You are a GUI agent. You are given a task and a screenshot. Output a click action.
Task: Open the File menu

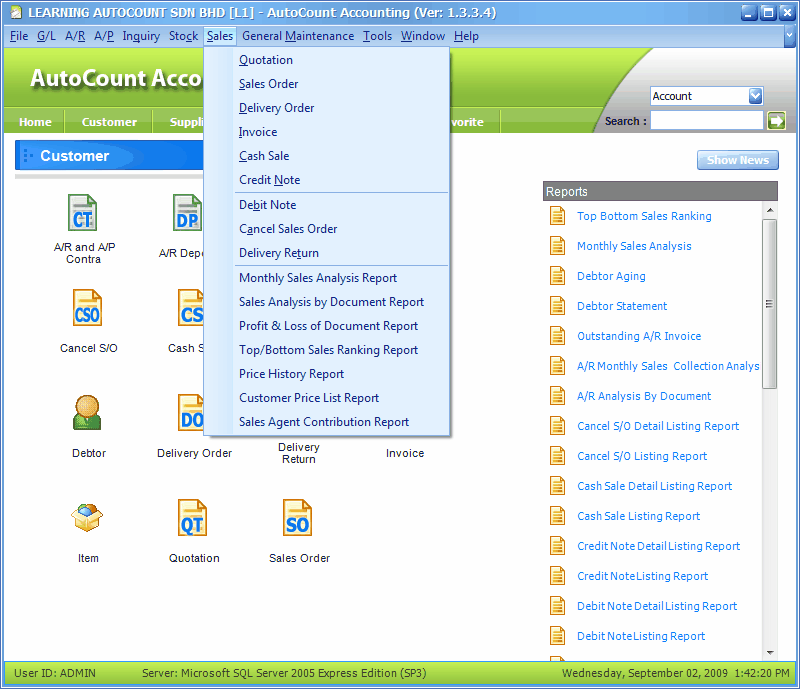(19, 36)
